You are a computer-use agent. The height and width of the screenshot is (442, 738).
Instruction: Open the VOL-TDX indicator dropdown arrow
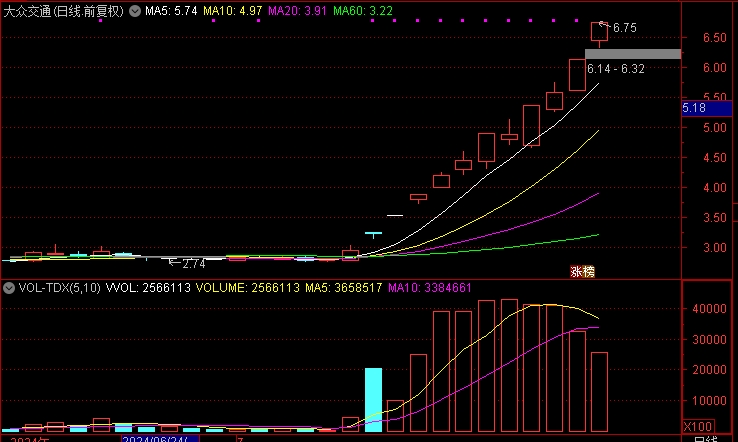click(8, 288)
